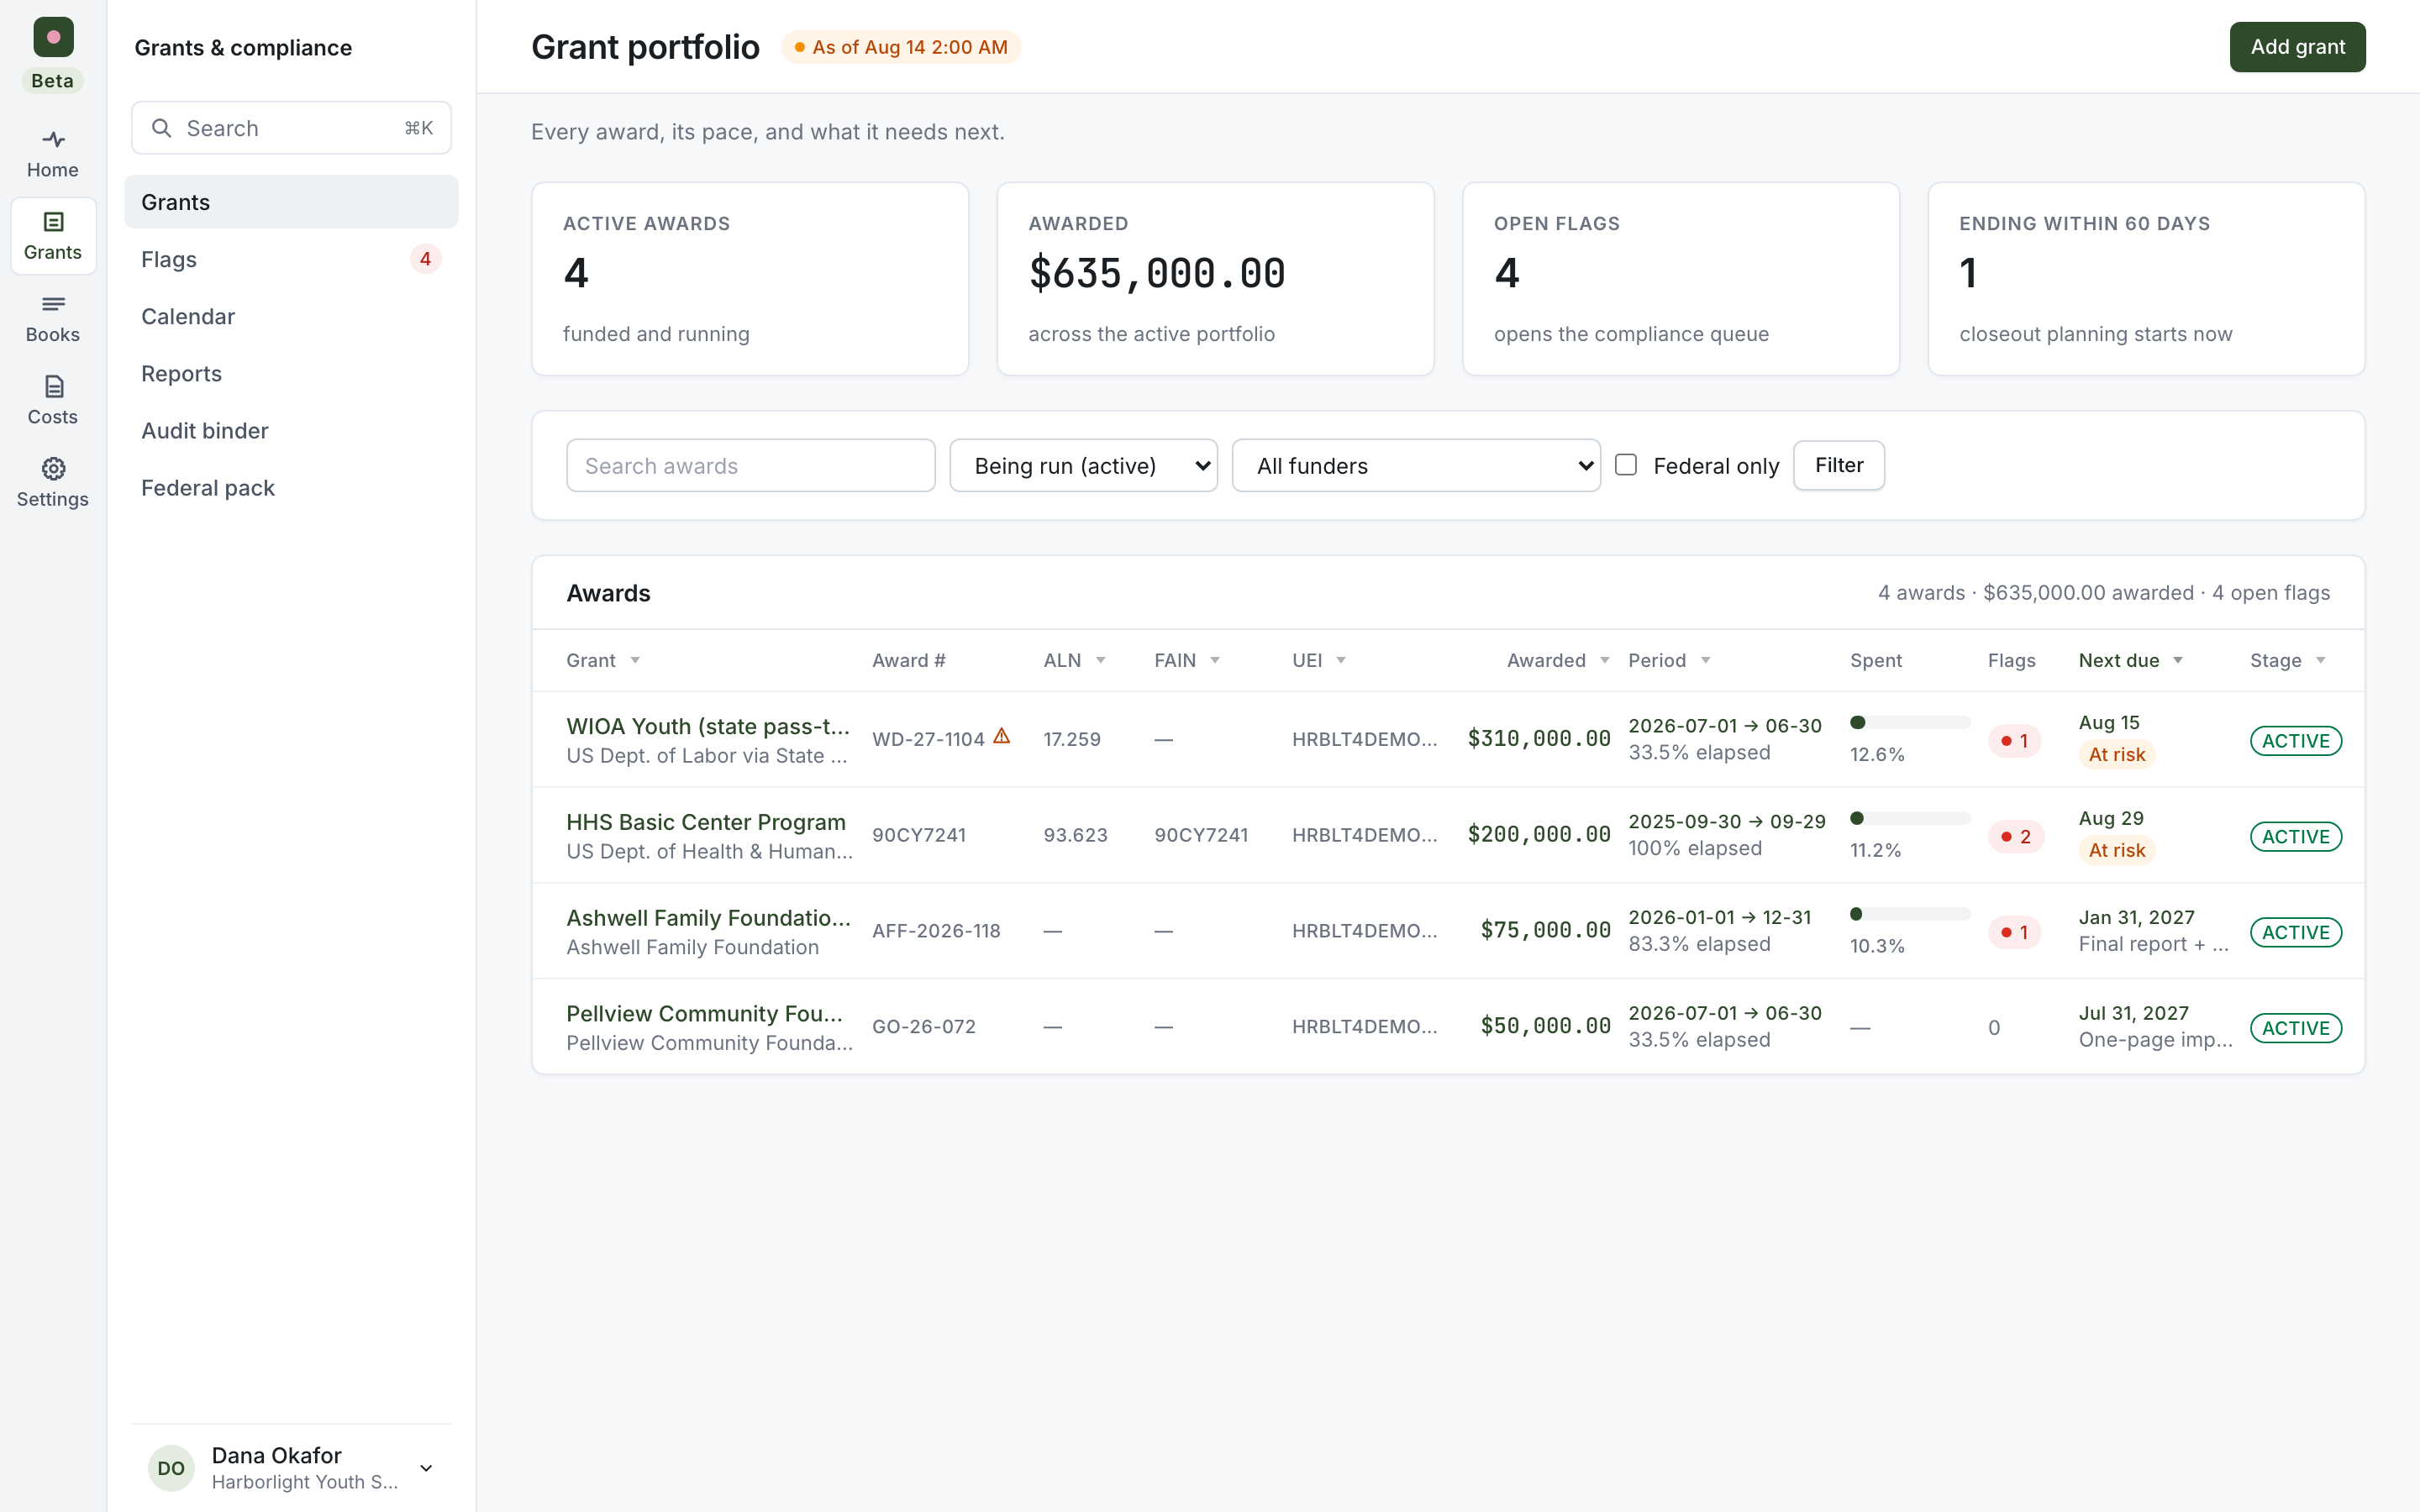Open Calendar in the sidebar

tap(291, 316)
